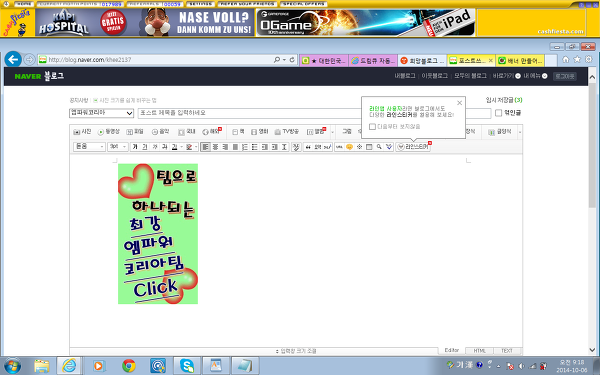The height and width of the screenshot is (375, 600).
Task: Open the 라인스티커 sticker button
Action: coord(413,147)
